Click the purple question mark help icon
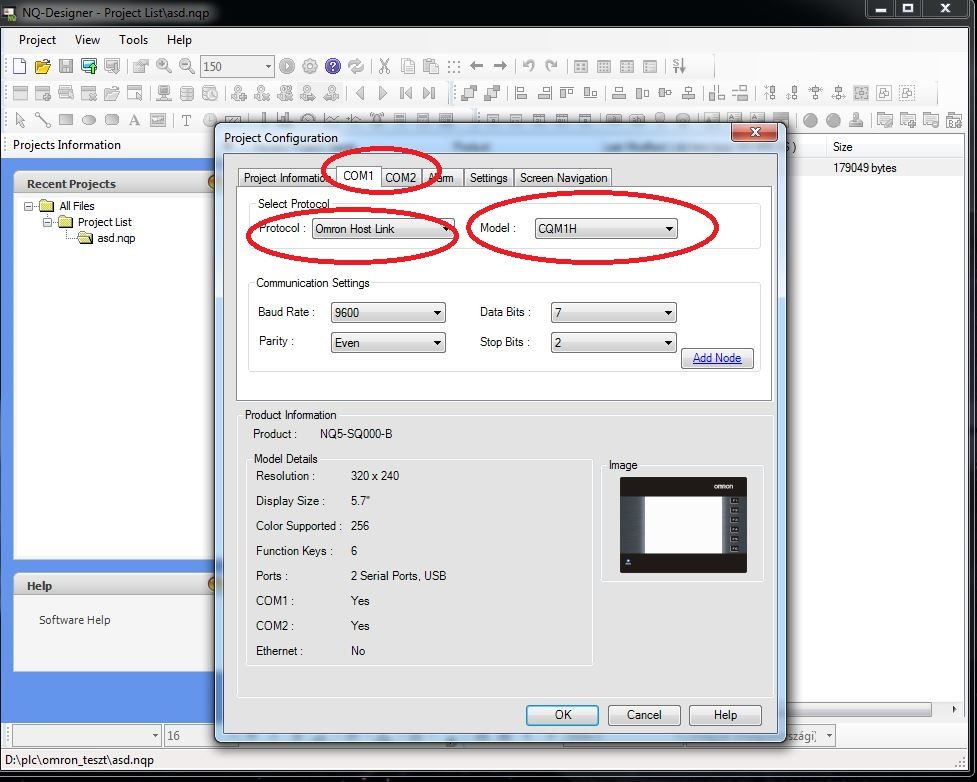 pos(333,66)
